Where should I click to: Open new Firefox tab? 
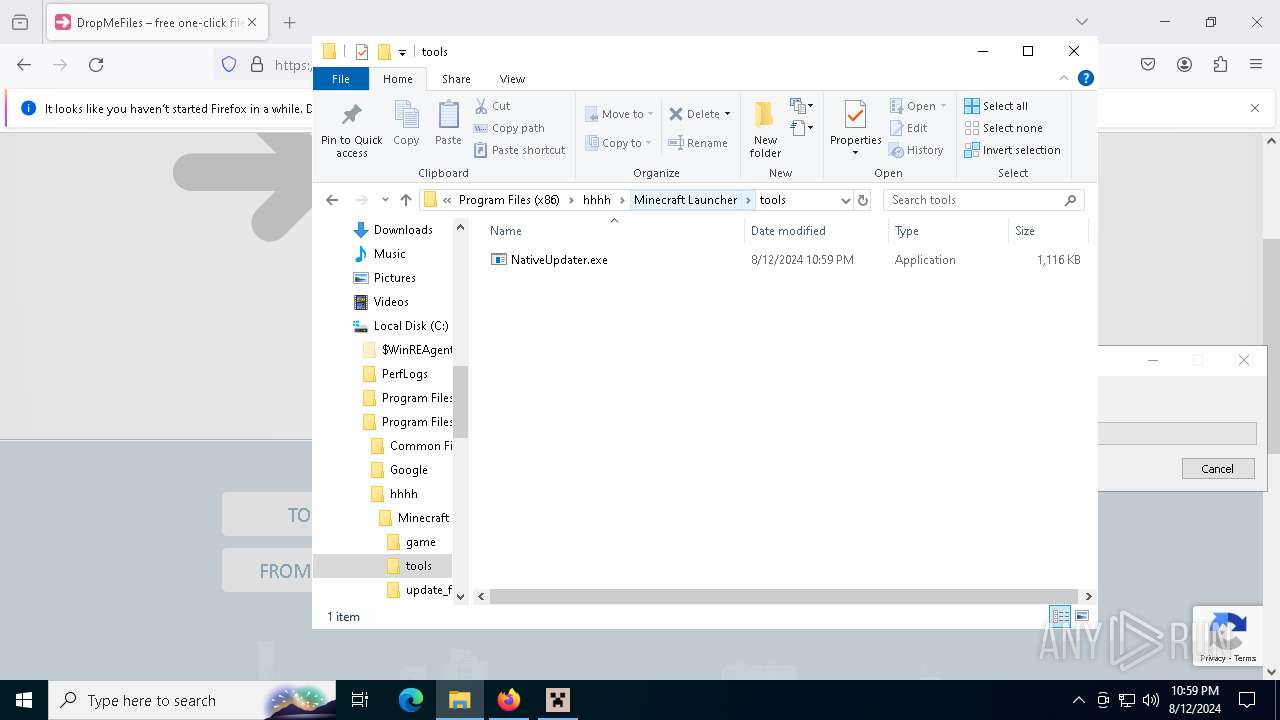pyautogui.click(x=289, y=22)
